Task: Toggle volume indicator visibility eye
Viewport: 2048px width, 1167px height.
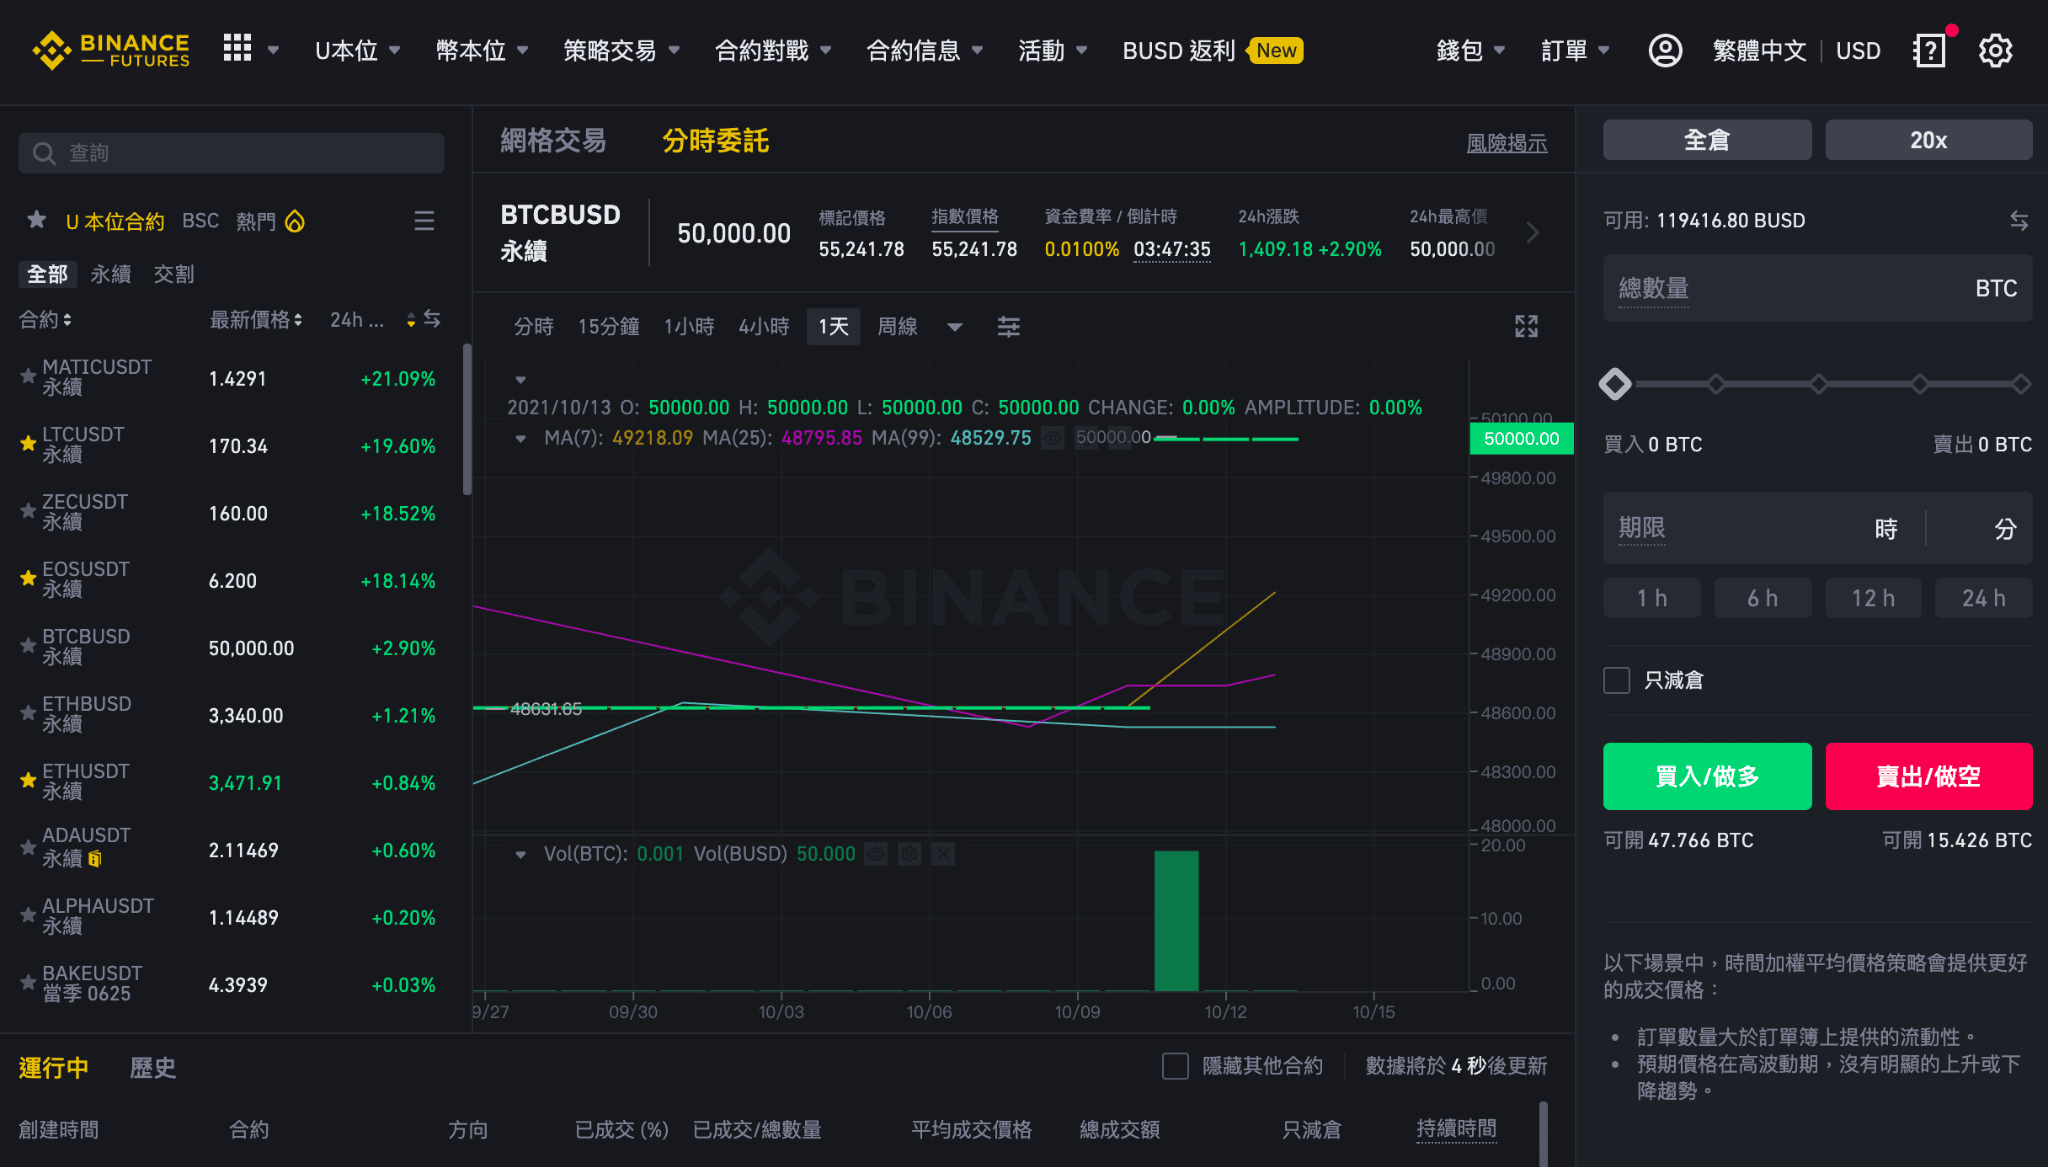Action: (876, 854)
